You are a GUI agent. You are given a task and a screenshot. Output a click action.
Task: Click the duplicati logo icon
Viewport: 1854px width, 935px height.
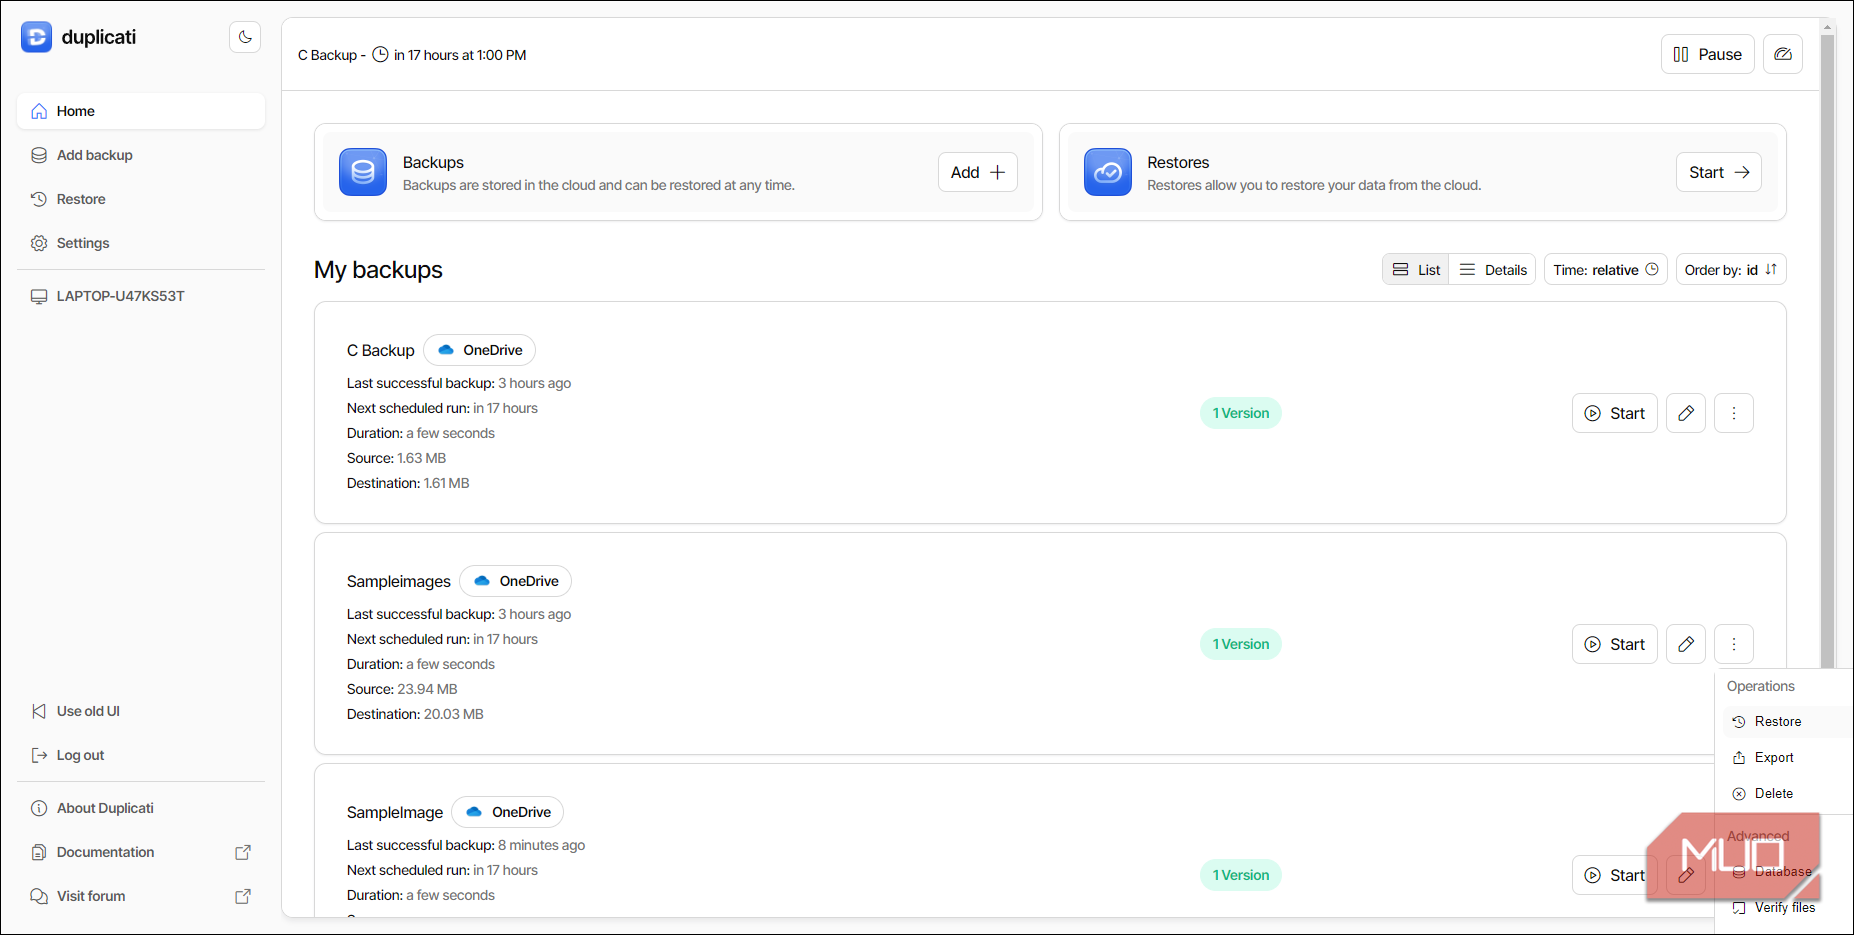[x=36, y=37]
